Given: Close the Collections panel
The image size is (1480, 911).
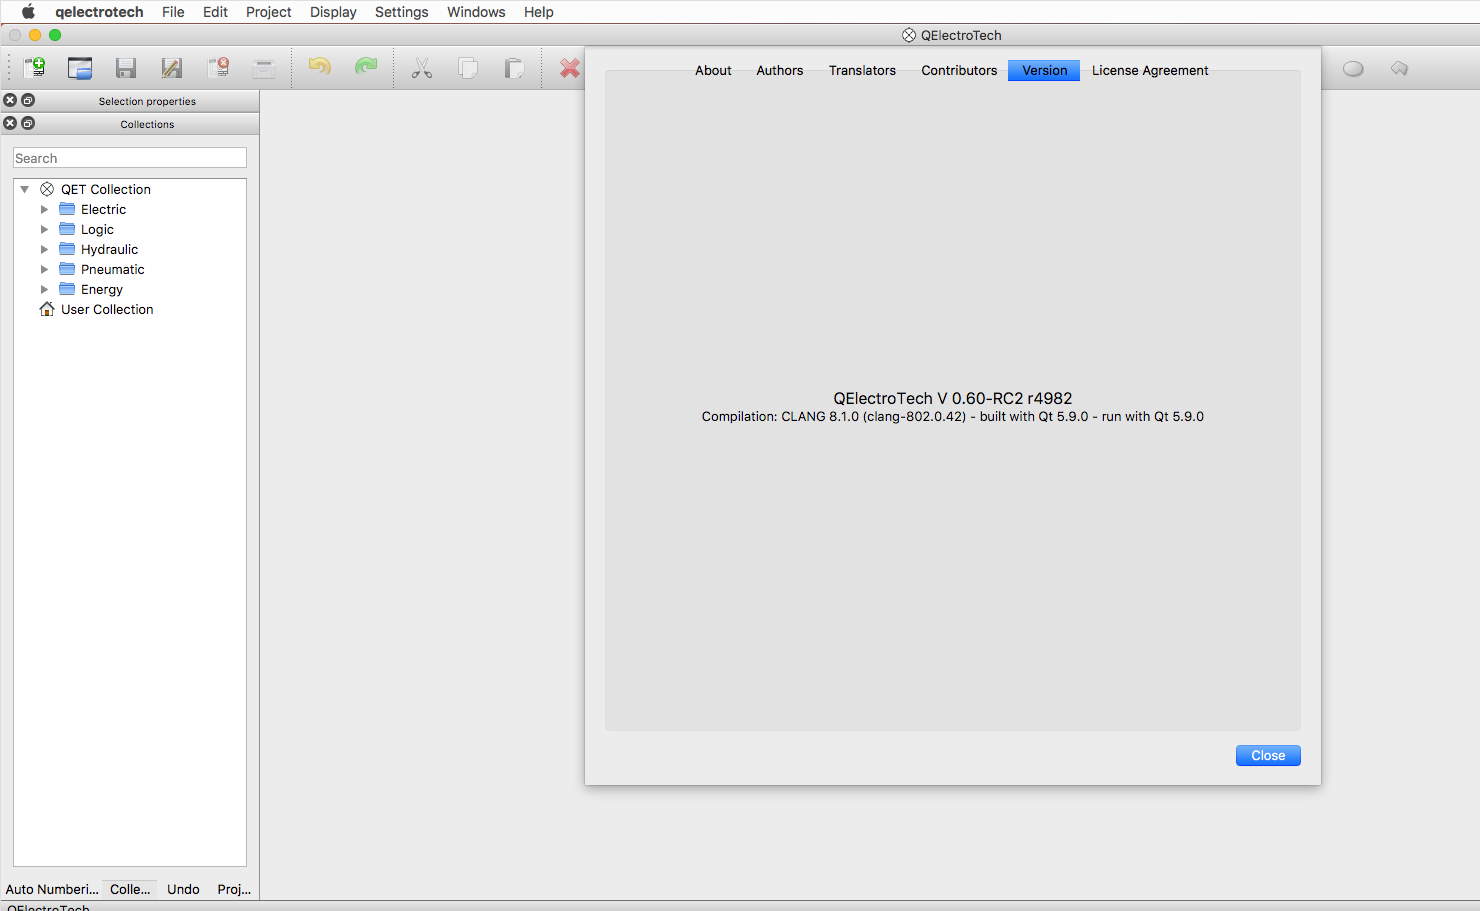Looking at the screenshot, I should click(10, 123).
